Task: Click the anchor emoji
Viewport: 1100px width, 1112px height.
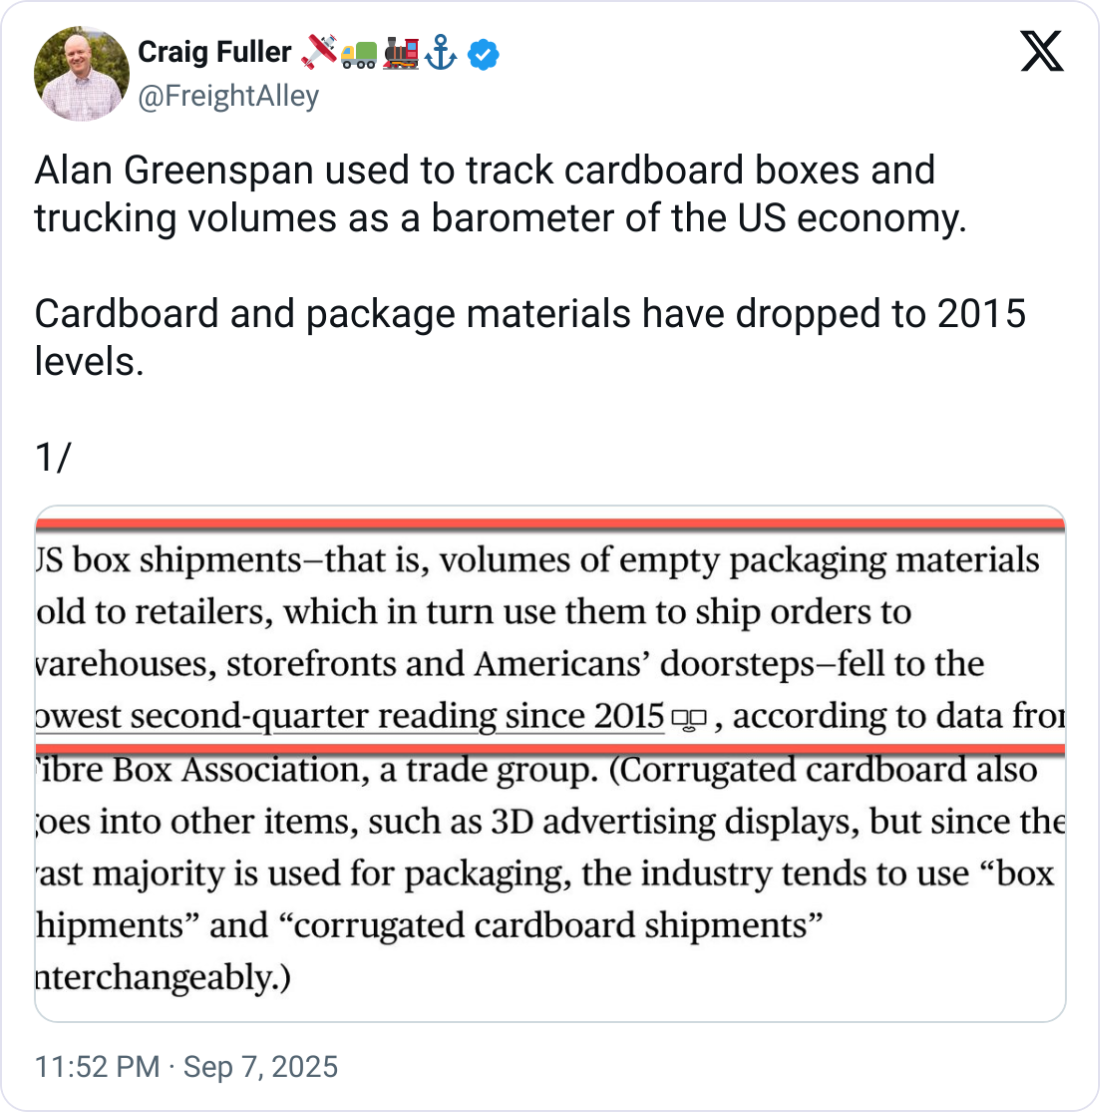Action: (x=441, y=53)
